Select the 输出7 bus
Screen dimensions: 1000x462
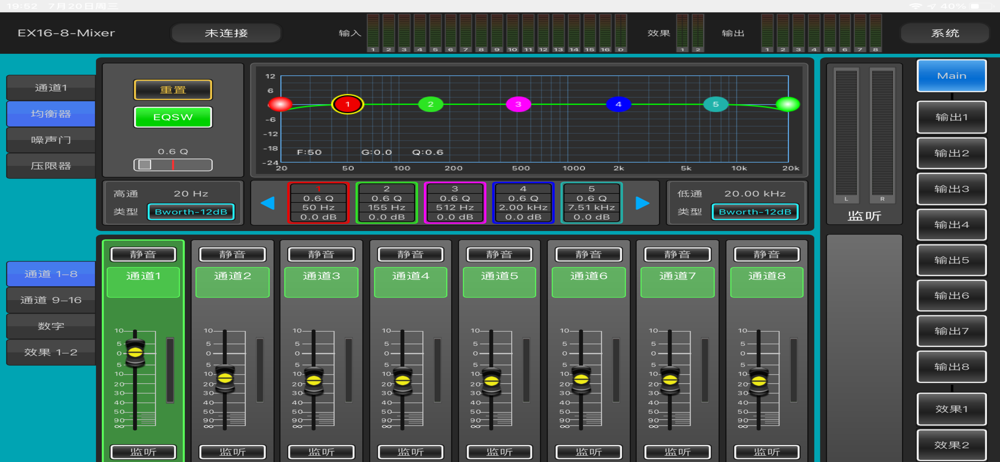click(952, 331)
